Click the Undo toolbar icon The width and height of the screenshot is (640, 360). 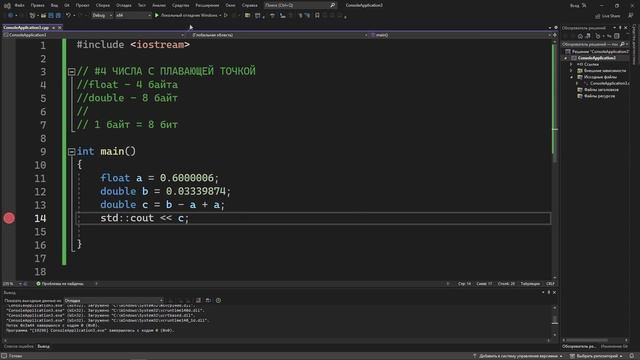click(x=68, y=16)
